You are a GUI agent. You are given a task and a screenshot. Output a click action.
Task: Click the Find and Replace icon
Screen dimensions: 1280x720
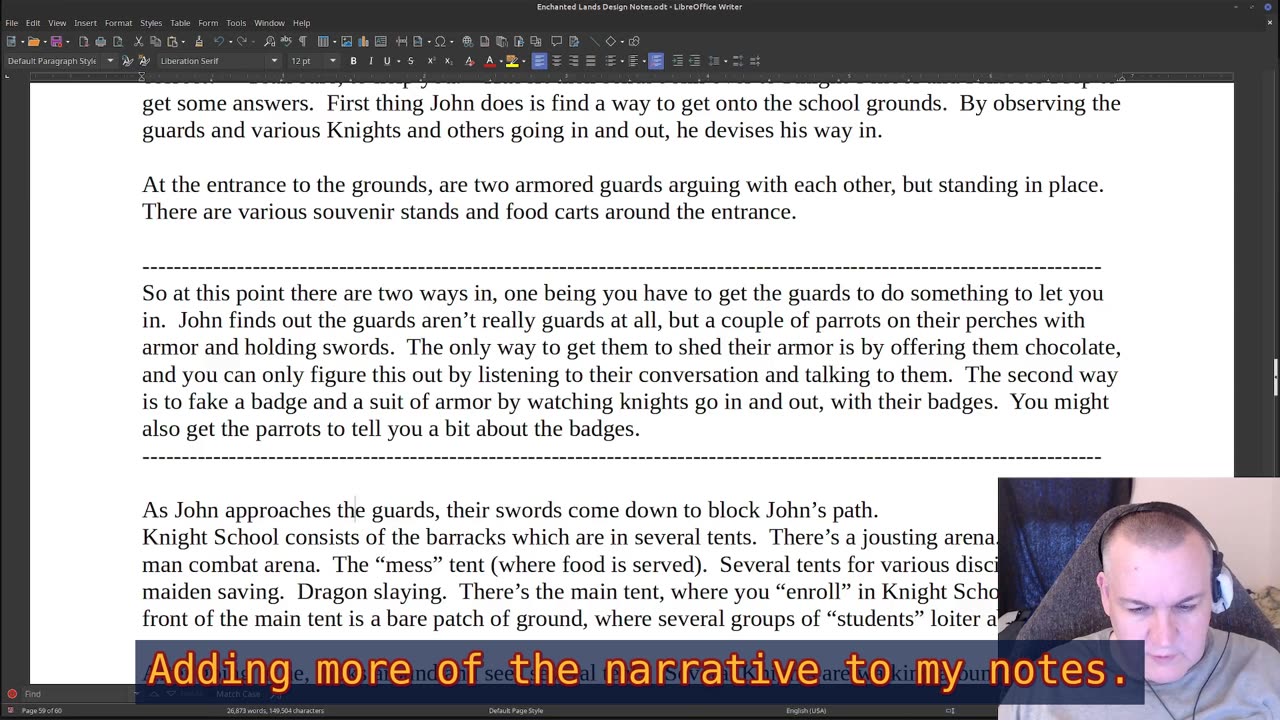tap(269, 41)
